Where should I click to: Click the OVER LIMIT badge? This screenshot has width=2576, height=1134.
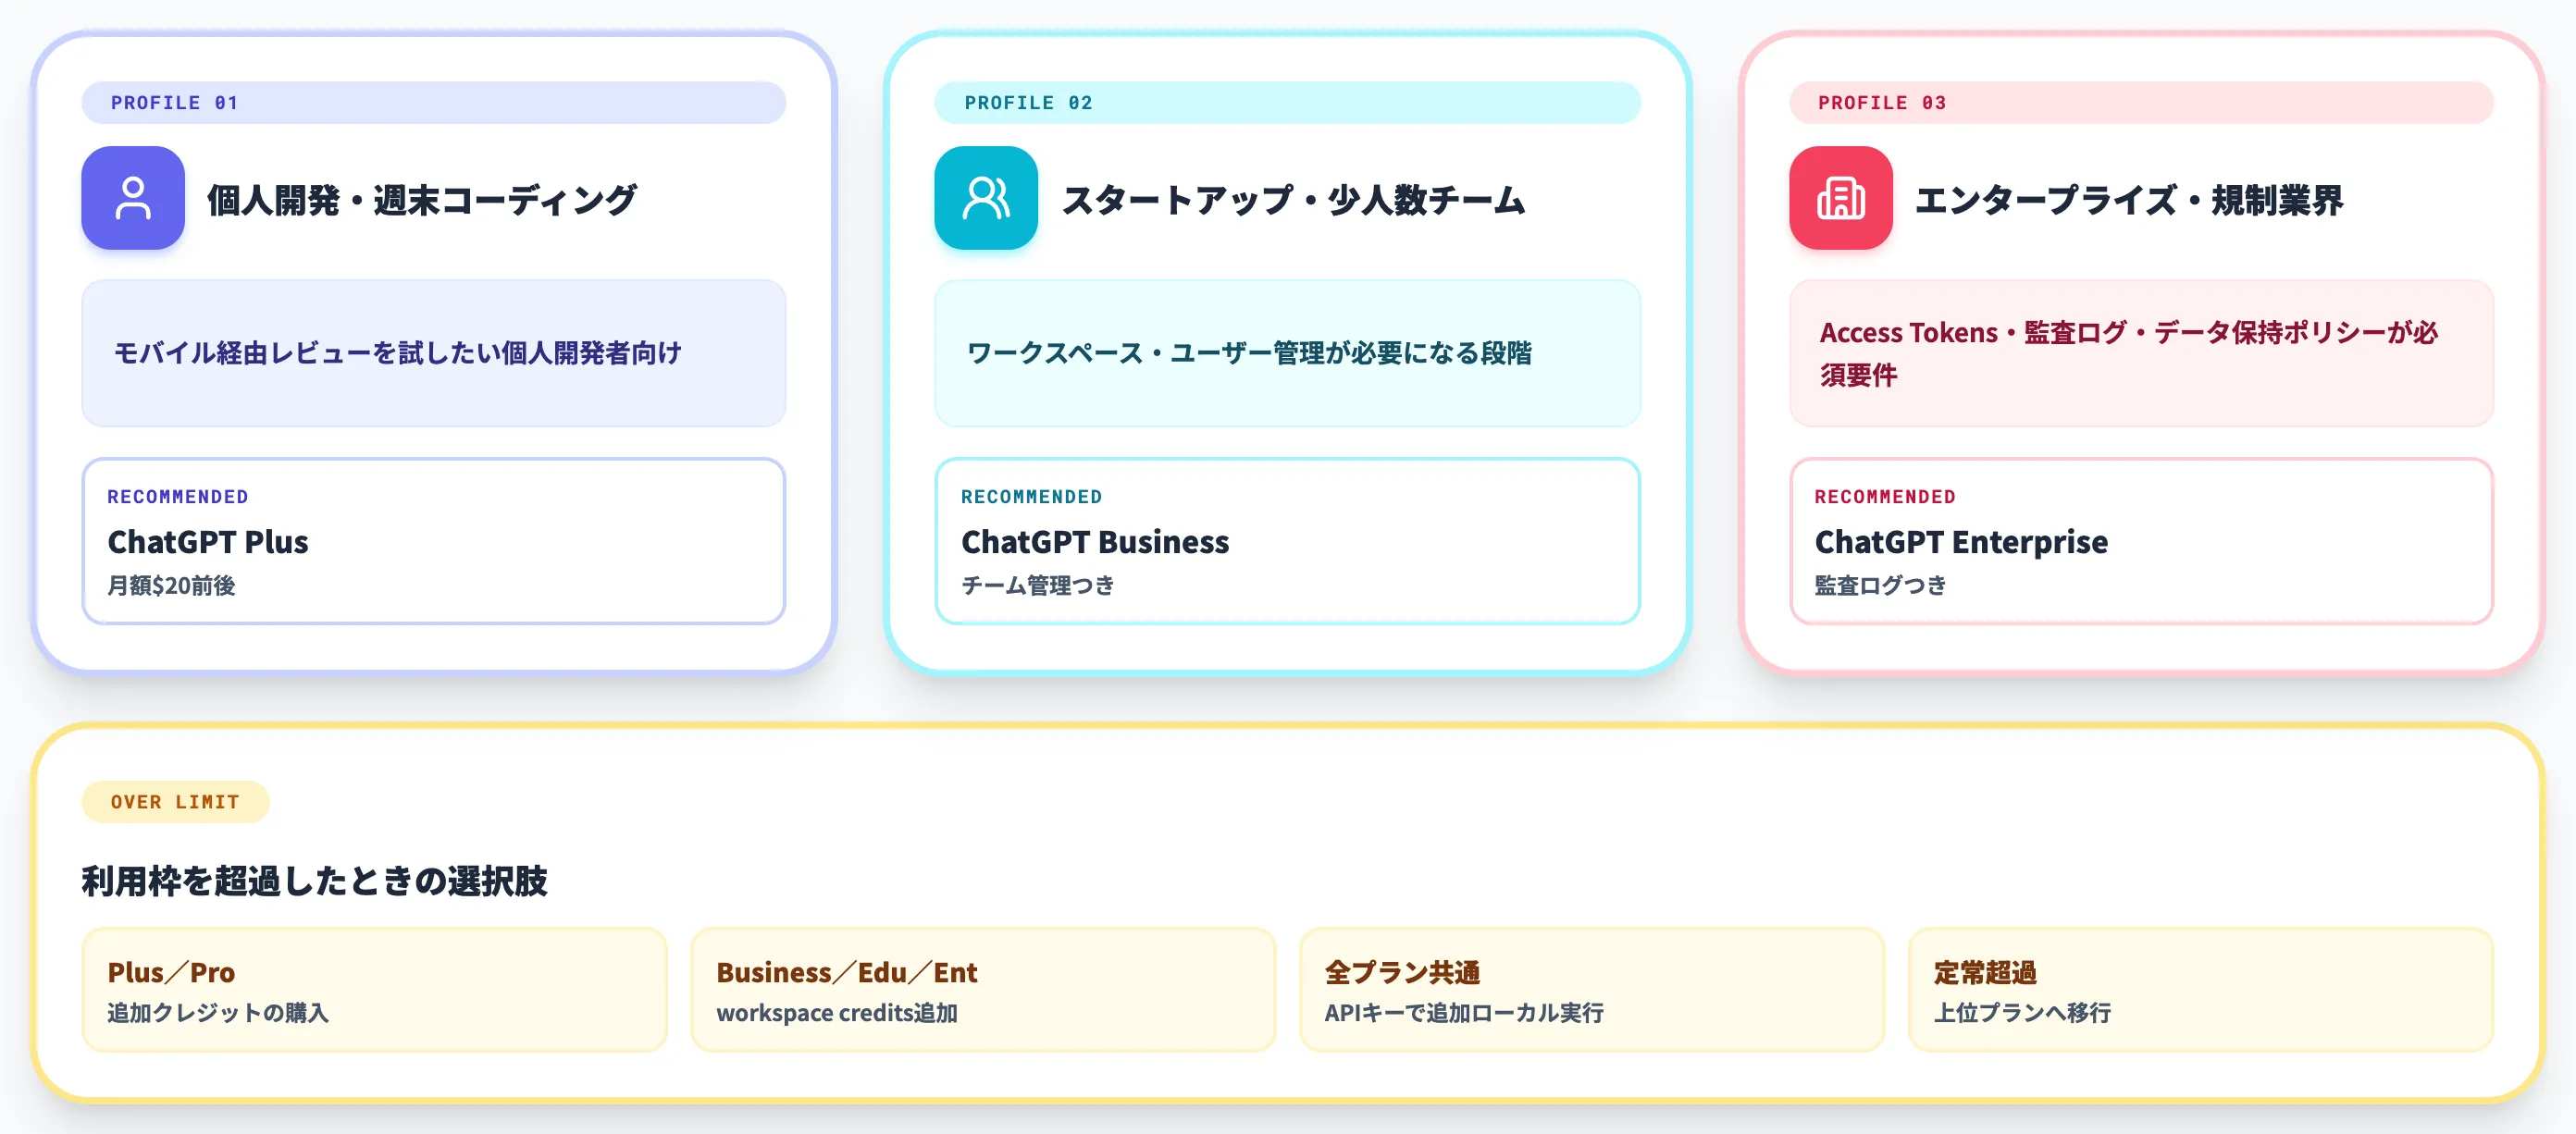point(175,802)
